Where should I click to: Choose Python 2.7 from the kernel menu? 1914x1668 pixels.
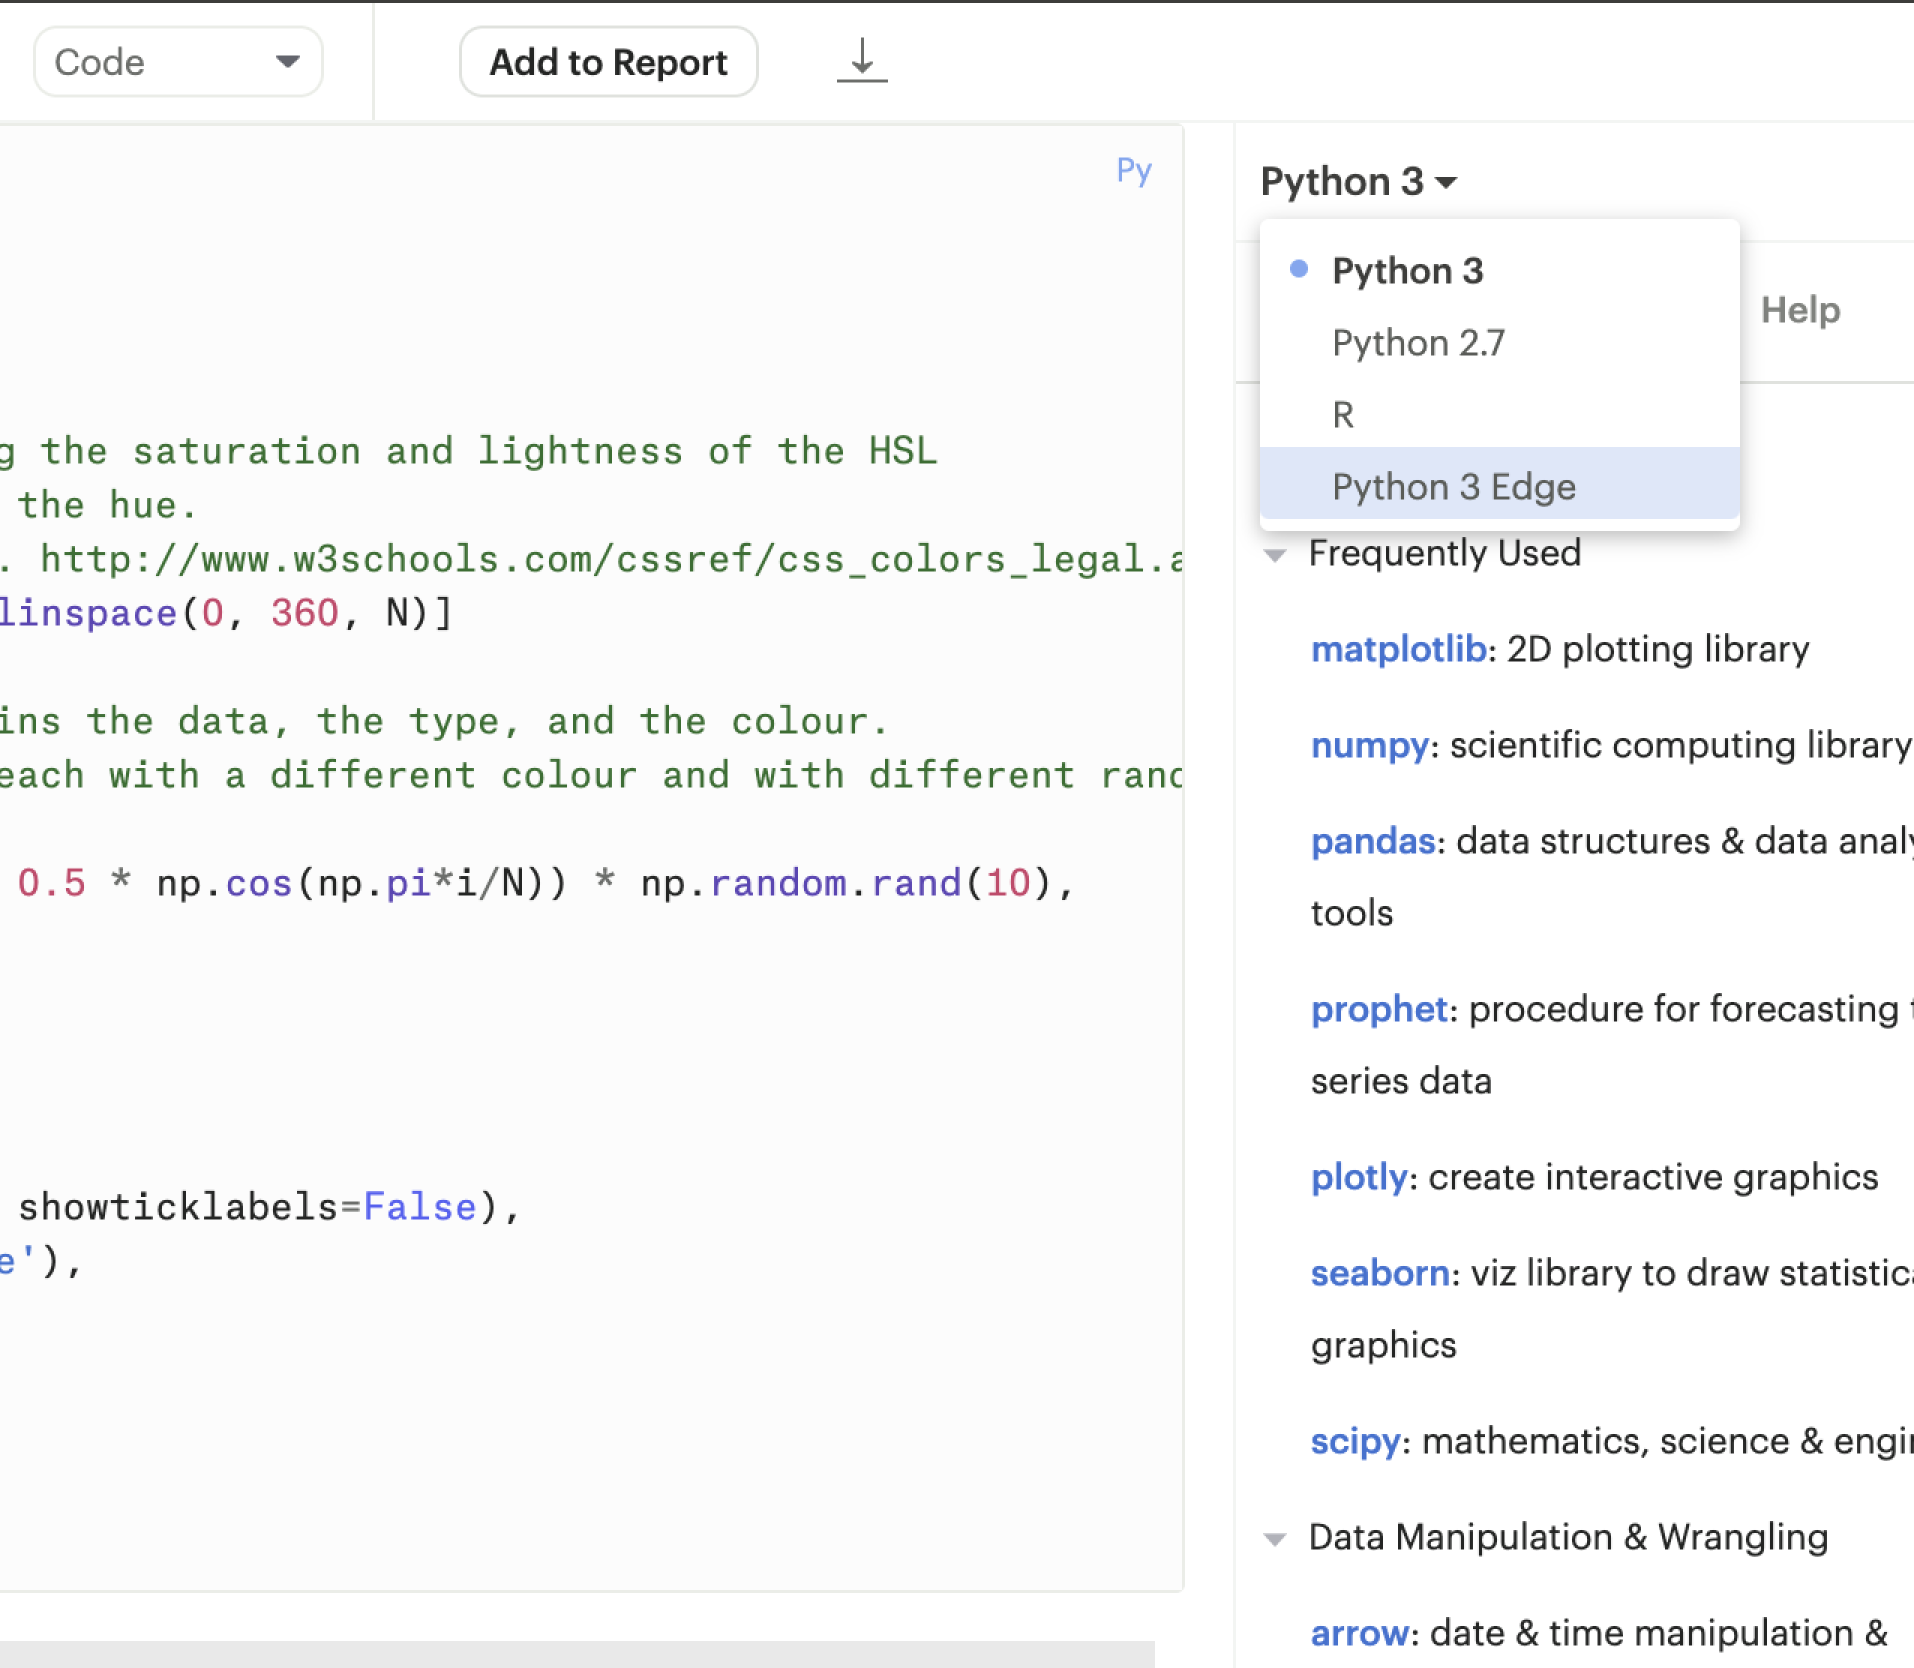click(x=1418, y=343)
